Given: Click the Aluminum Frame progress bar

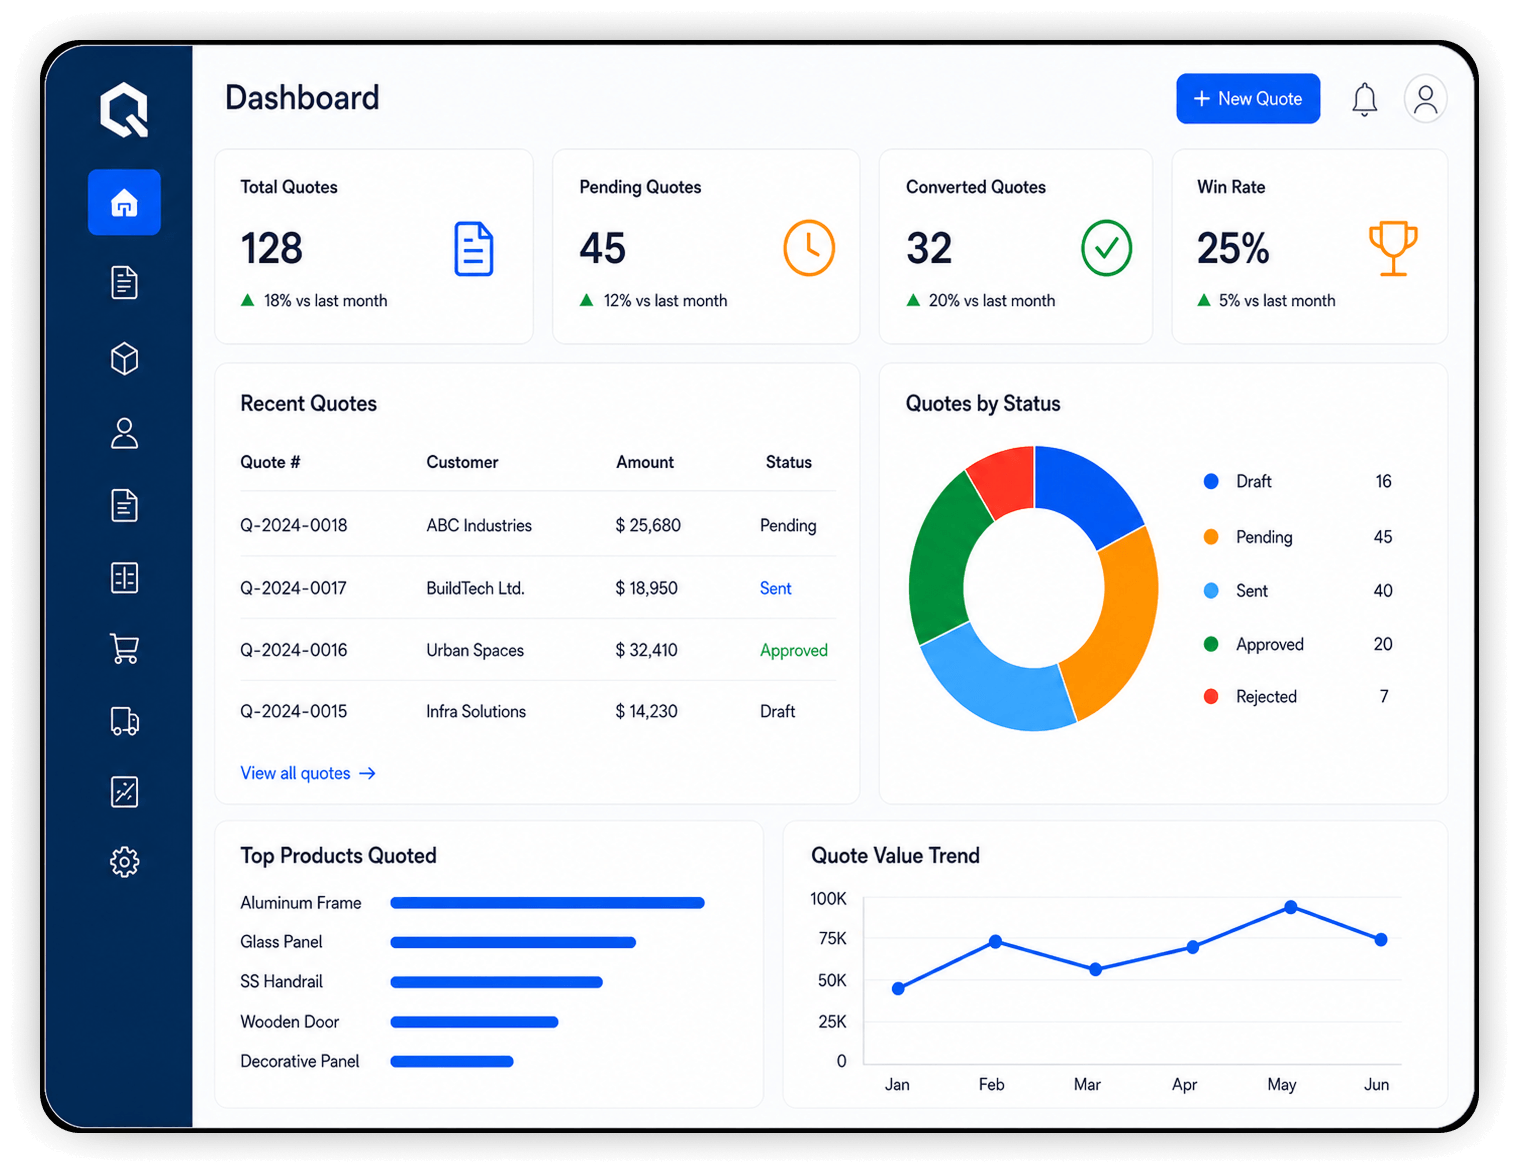Looking at the screenshot, I should click(x=547, y=903).
